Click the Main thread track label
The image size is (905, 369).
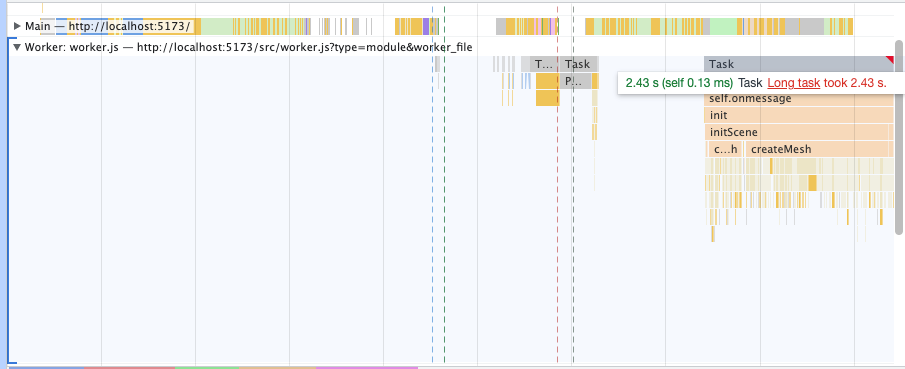click(107, 26)
